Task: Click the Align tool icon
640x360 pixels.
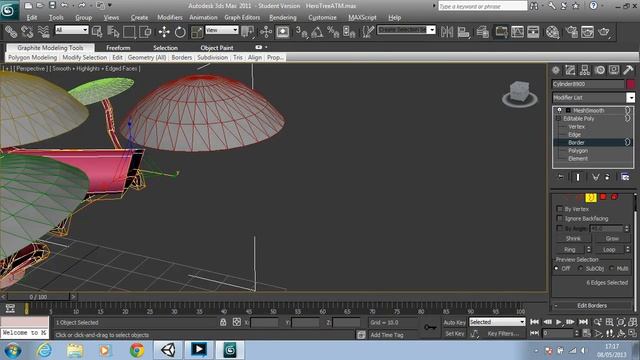Action: tap(463, 31)
